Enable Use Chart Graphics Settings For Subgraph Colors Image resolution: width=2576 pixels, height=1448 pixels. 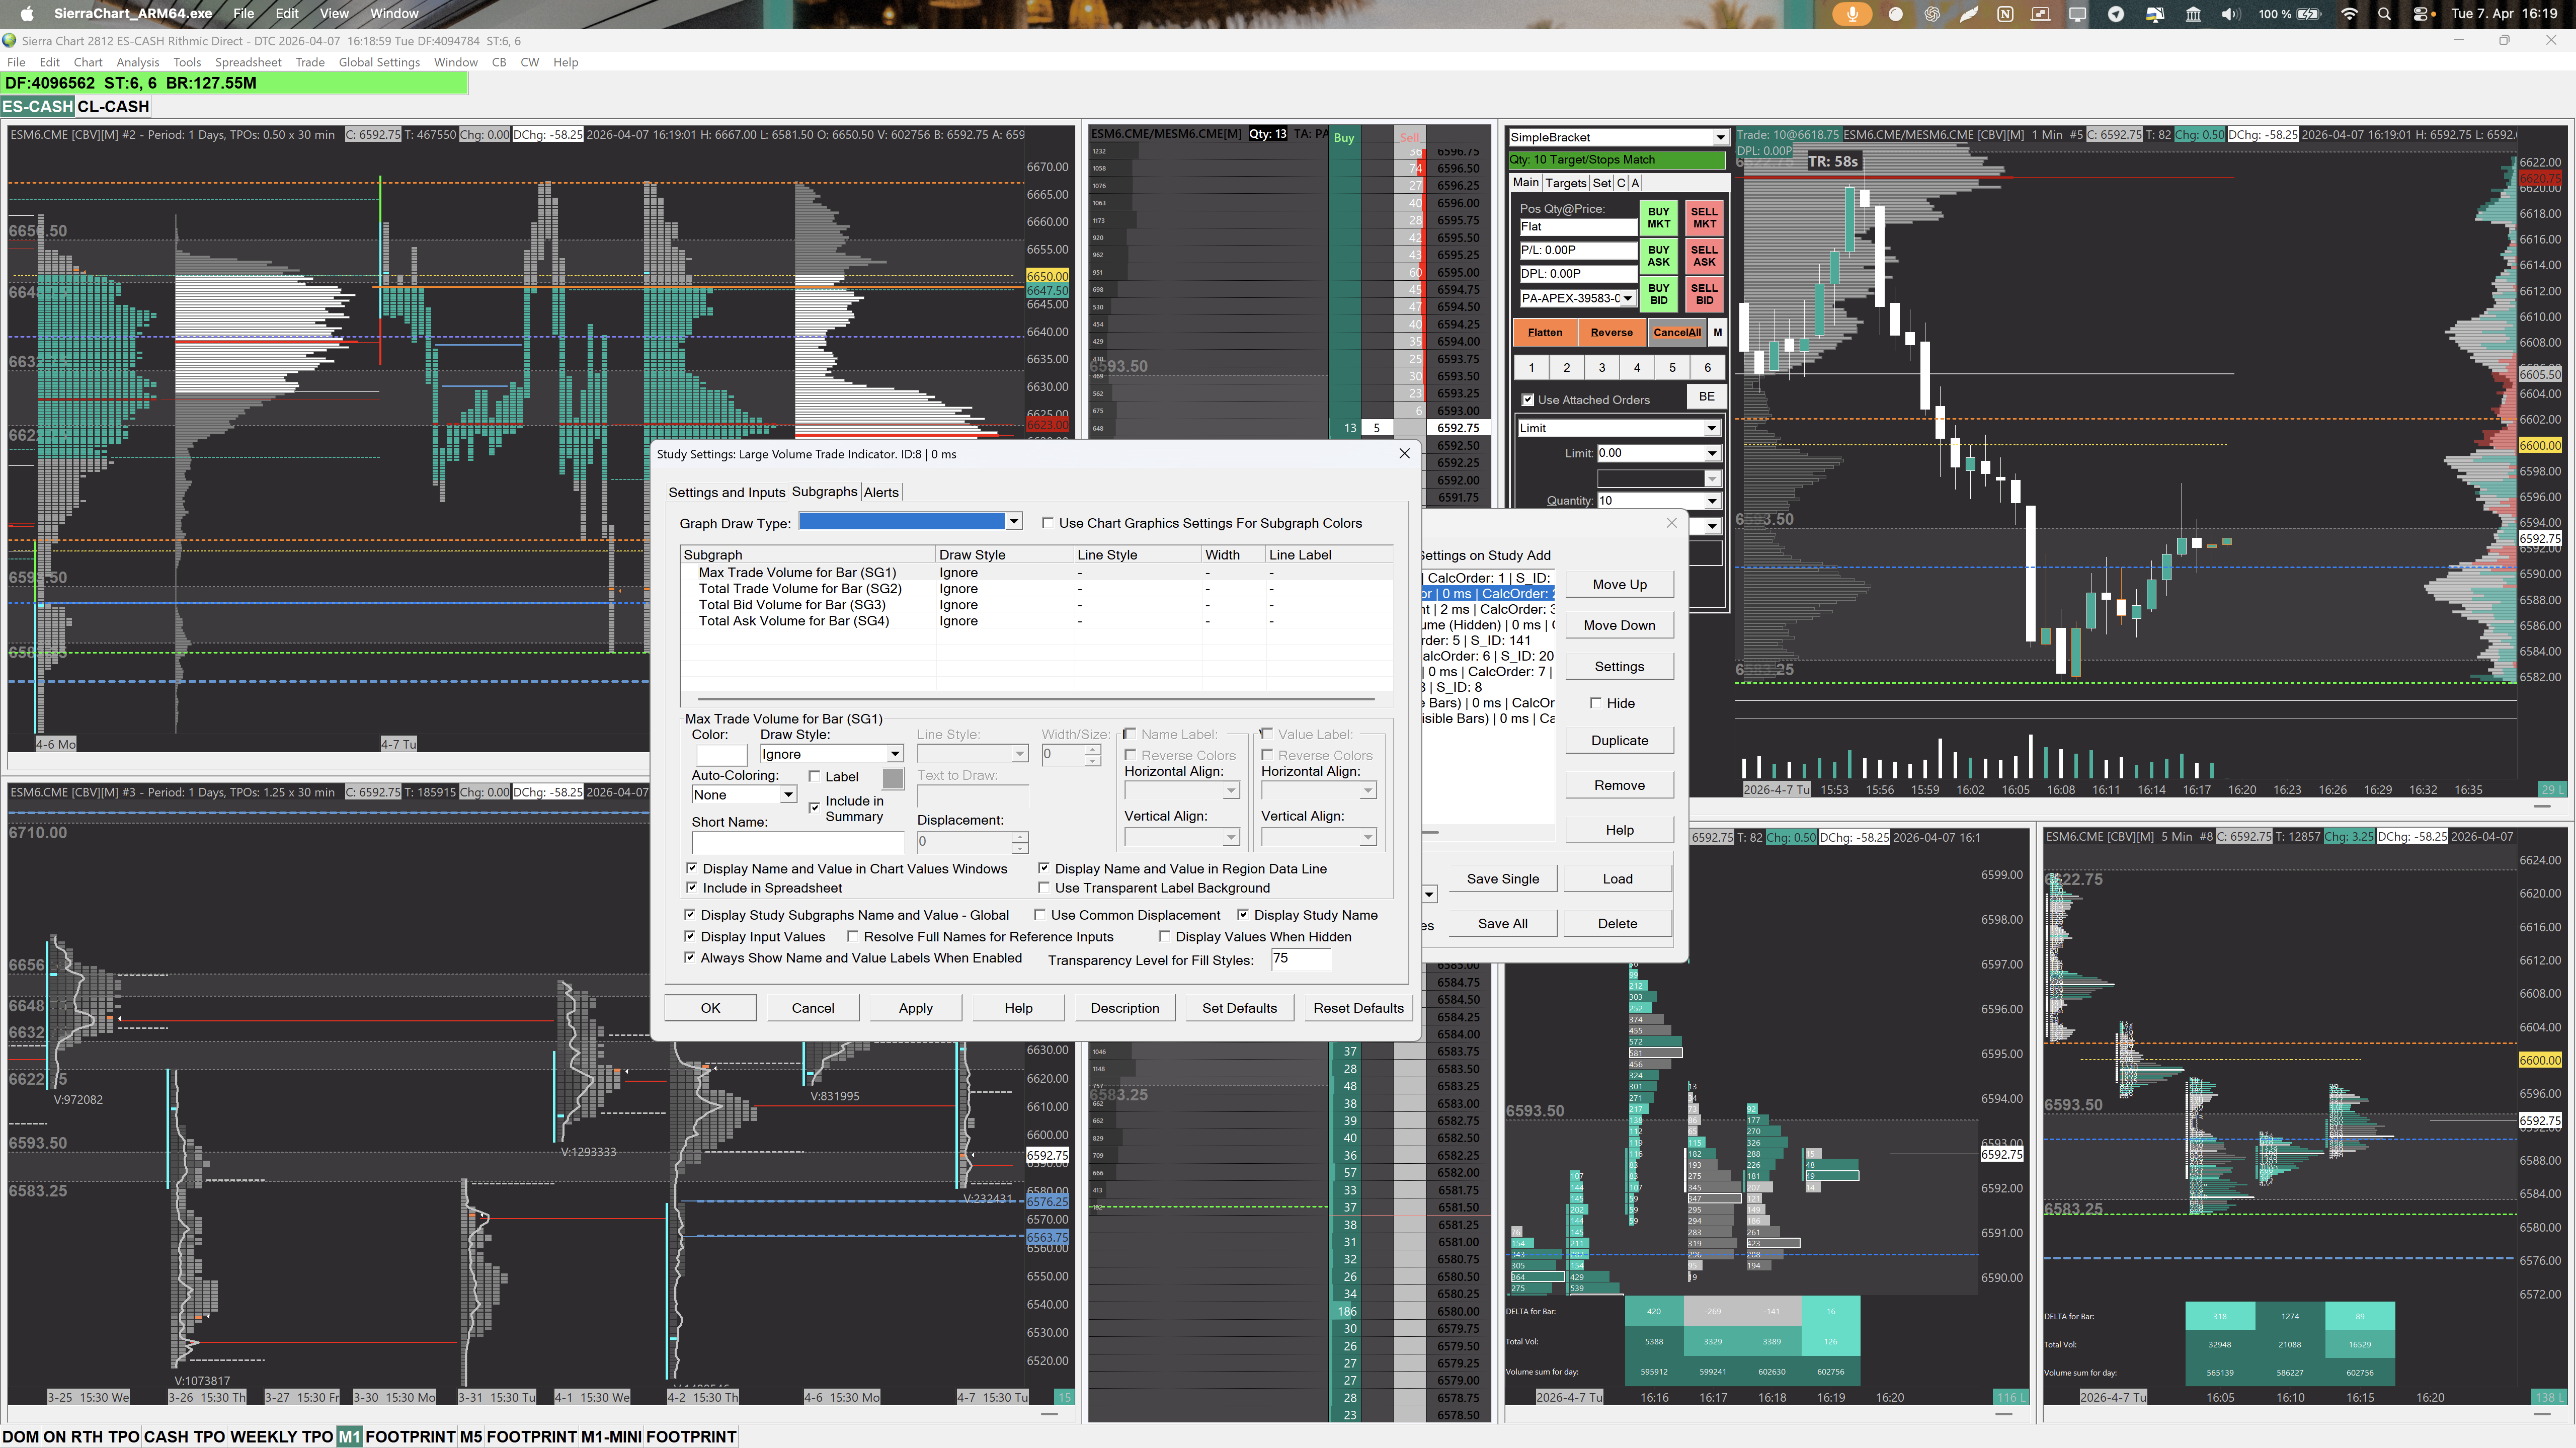1047,522
